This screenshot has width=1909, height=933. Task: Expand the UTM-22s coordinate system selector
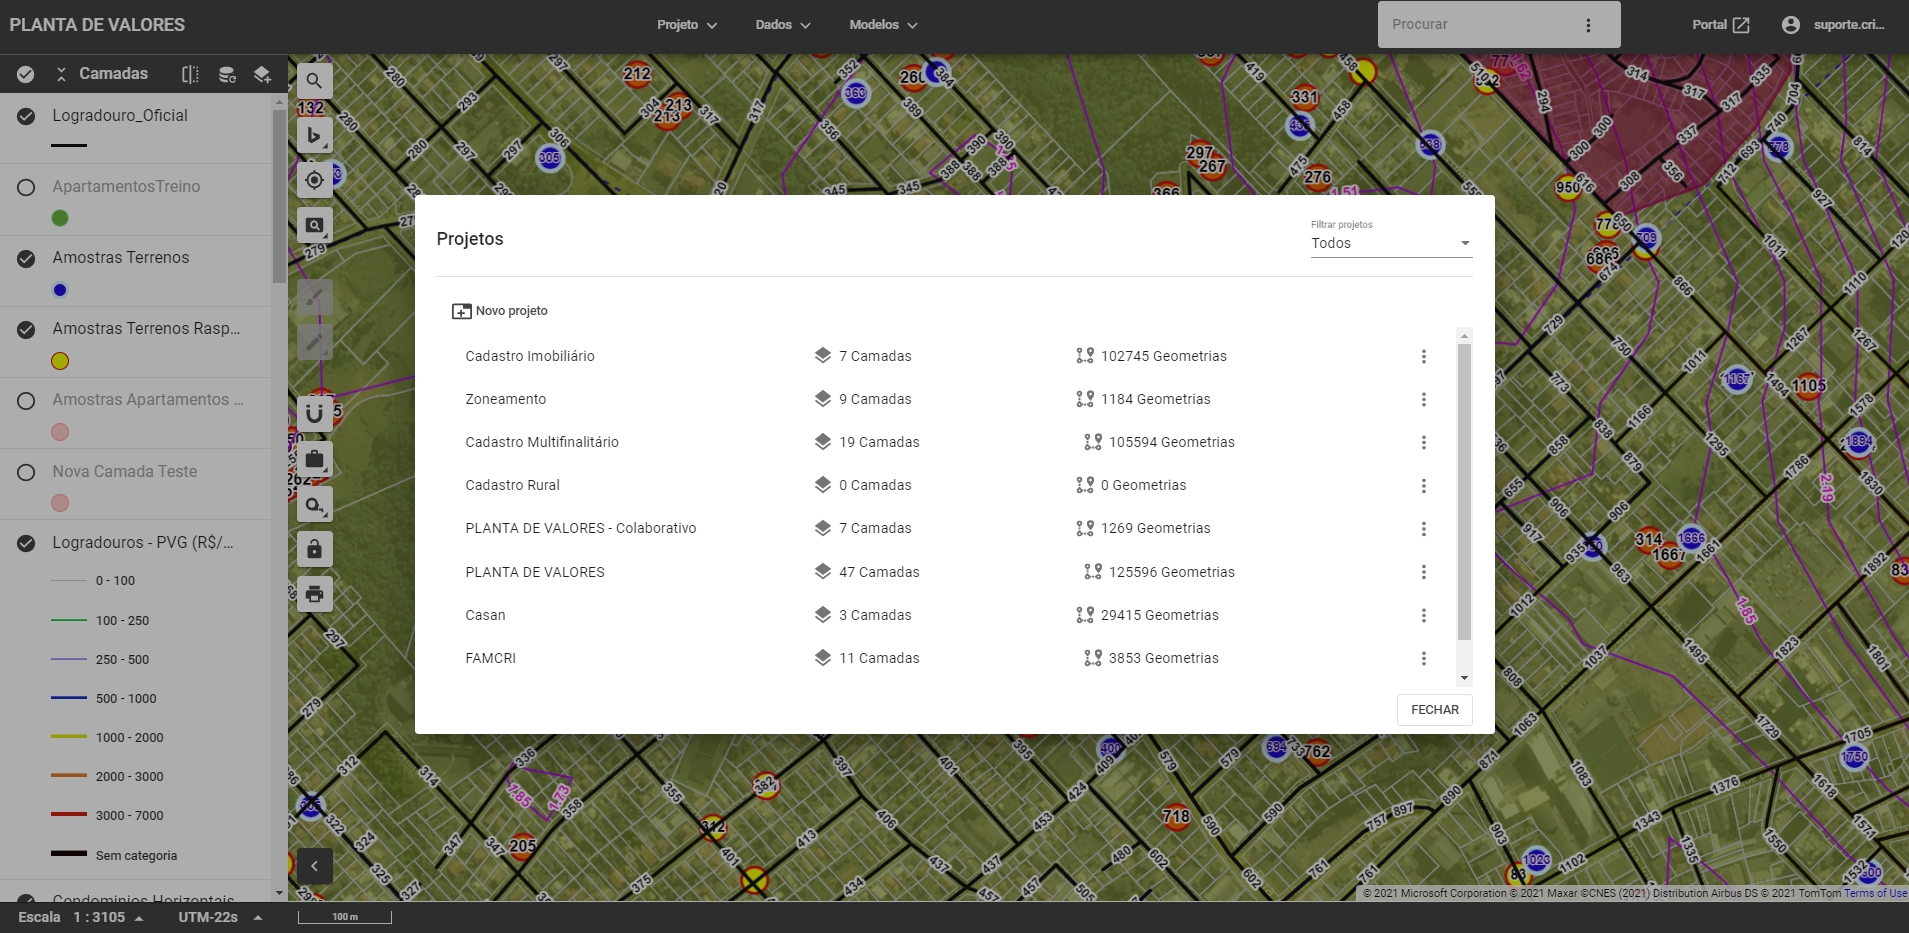pyautogui.click(x=258, y=918)
